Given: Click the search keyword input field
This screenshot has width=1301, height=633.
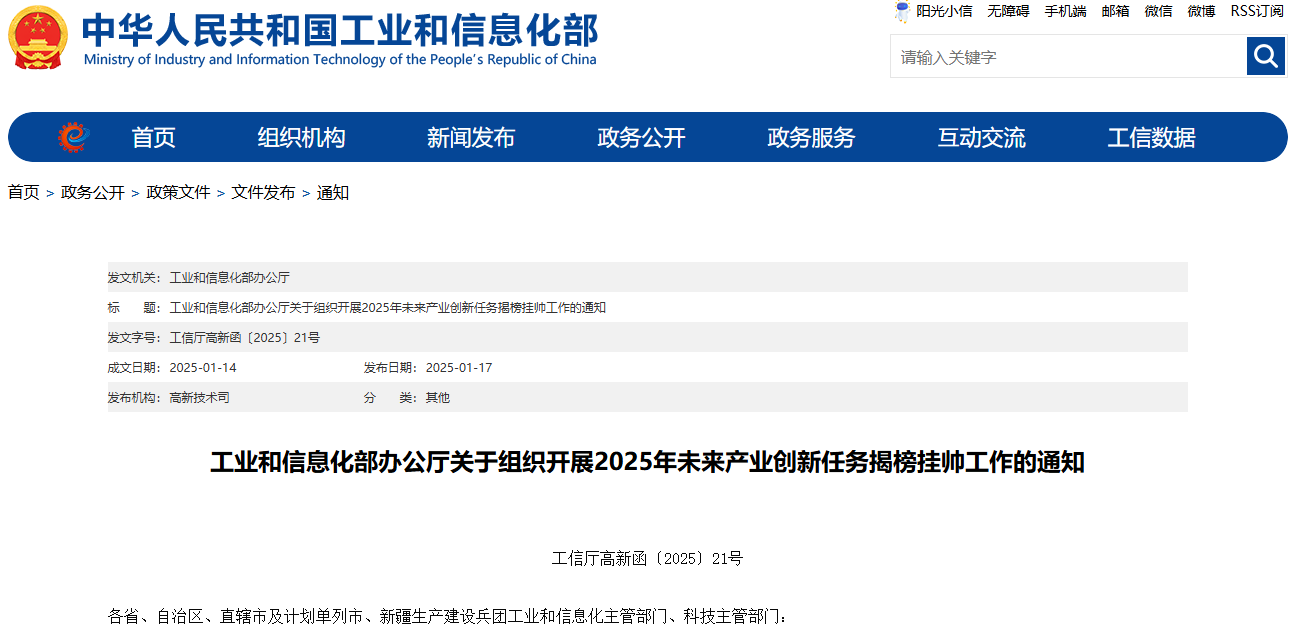Looking at the screenshot, I should (1067, 57).
